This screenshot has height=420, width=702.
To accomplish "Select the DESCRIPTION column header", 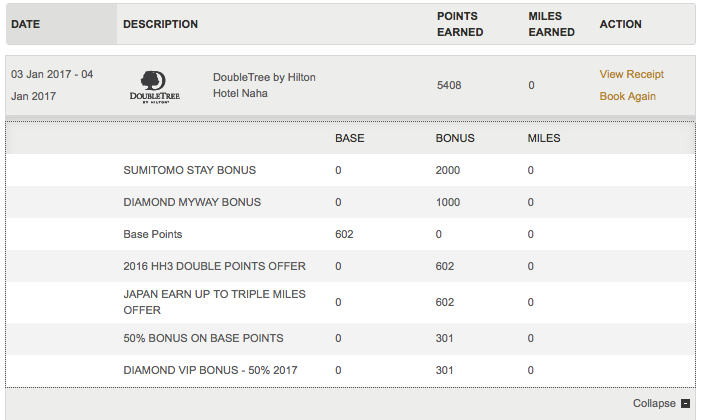I will 160,24.
